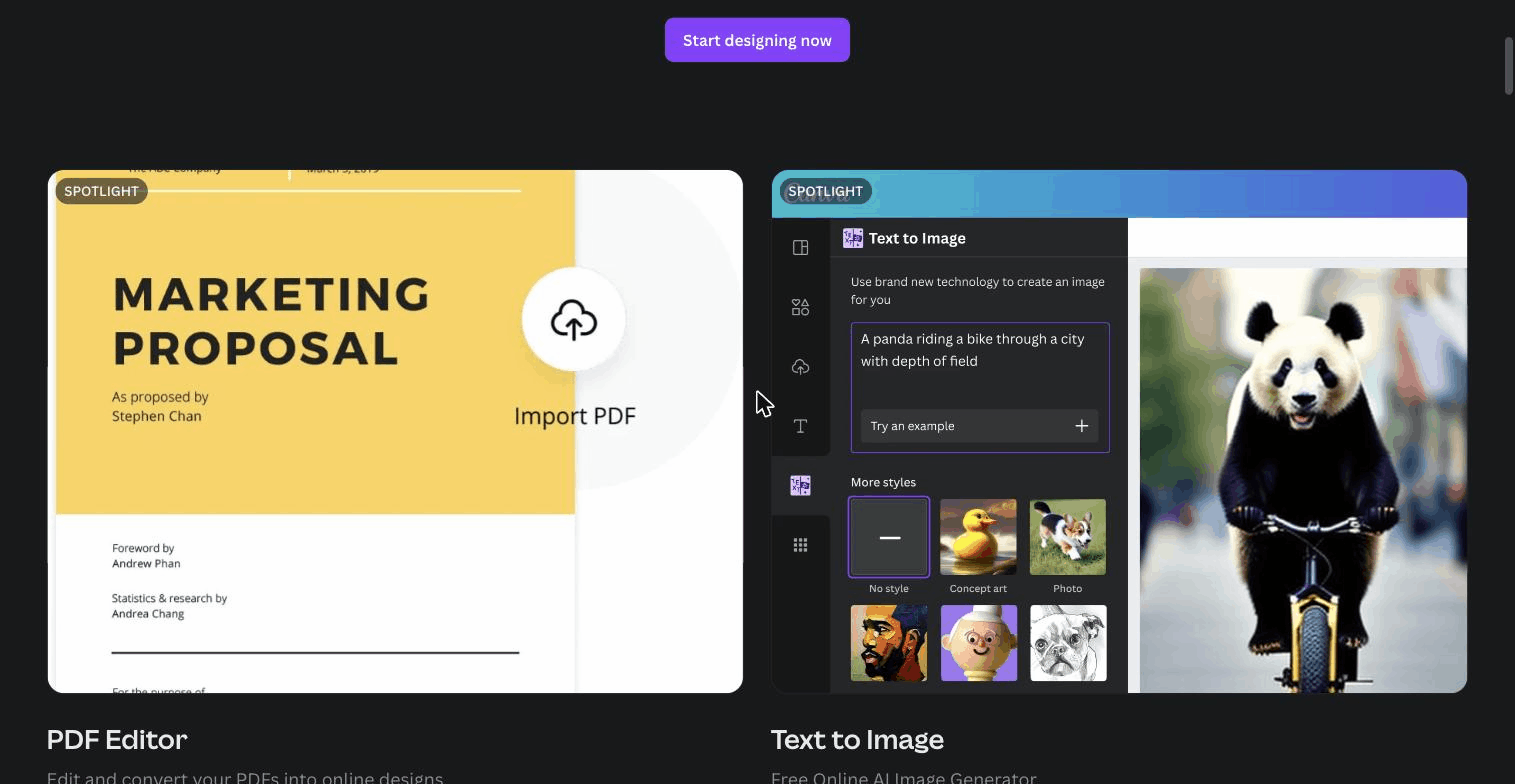The image size is (1515, 784).
Task: Click the 'Use brand new technology' description text
Action: tap(978, 291)
